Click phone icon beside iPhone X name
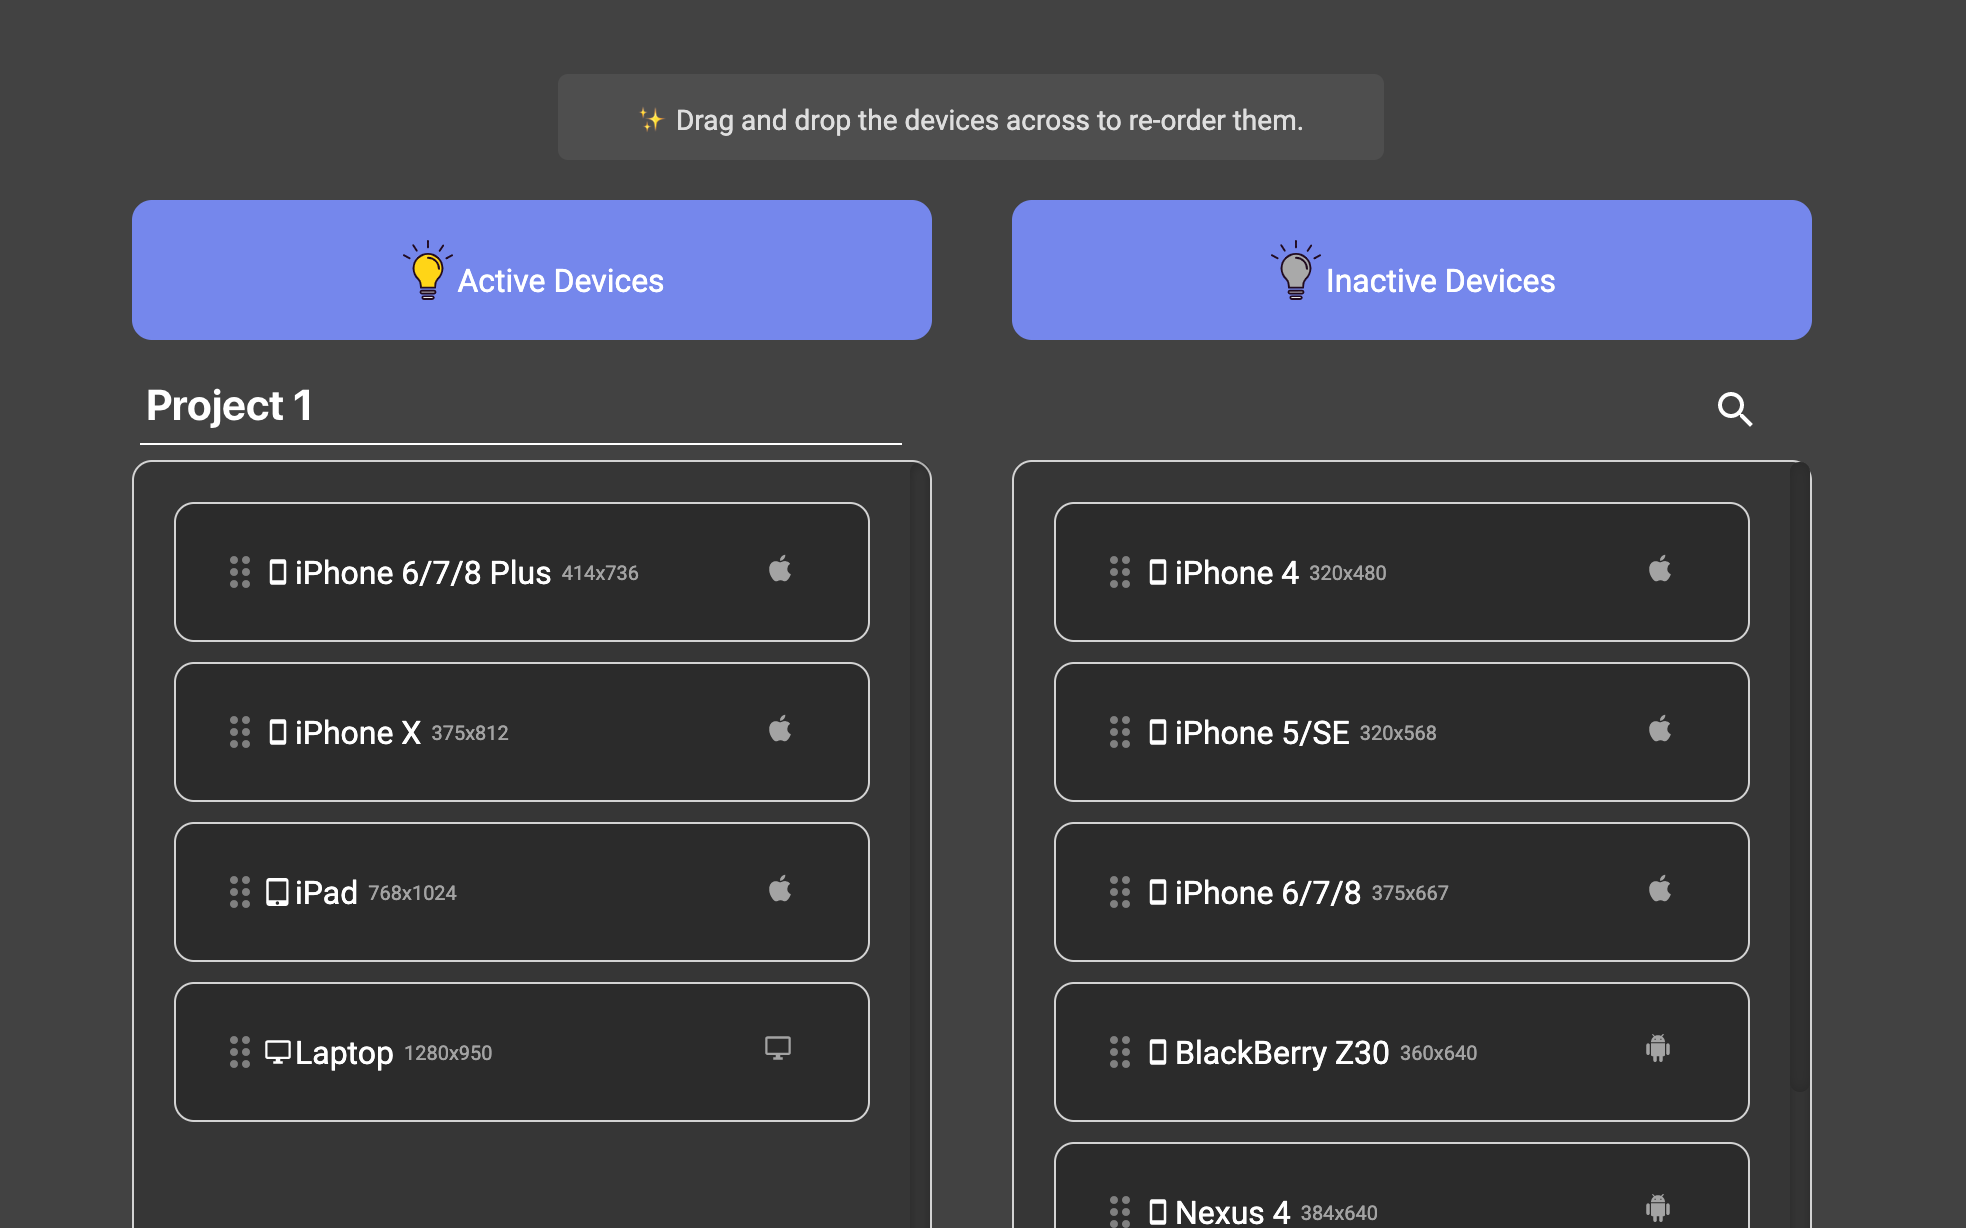The height and width of the screenshot is (1228, 1966). (278, 732)
